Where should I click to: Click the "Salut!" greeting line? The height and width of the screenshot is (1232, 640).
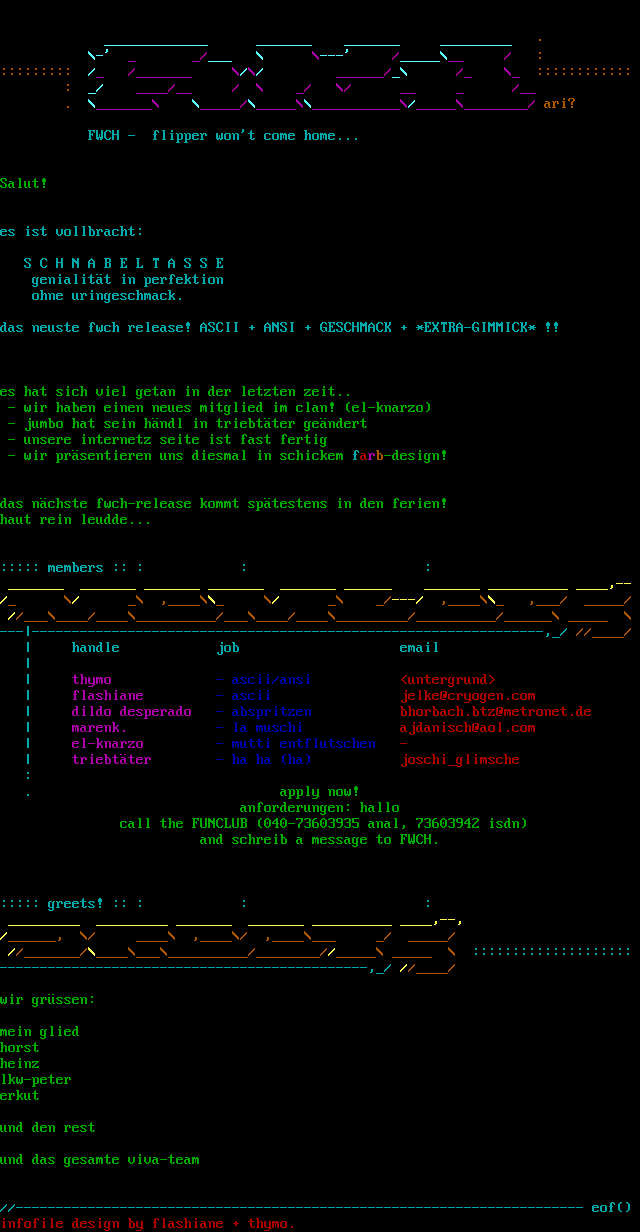coord(24,184)
